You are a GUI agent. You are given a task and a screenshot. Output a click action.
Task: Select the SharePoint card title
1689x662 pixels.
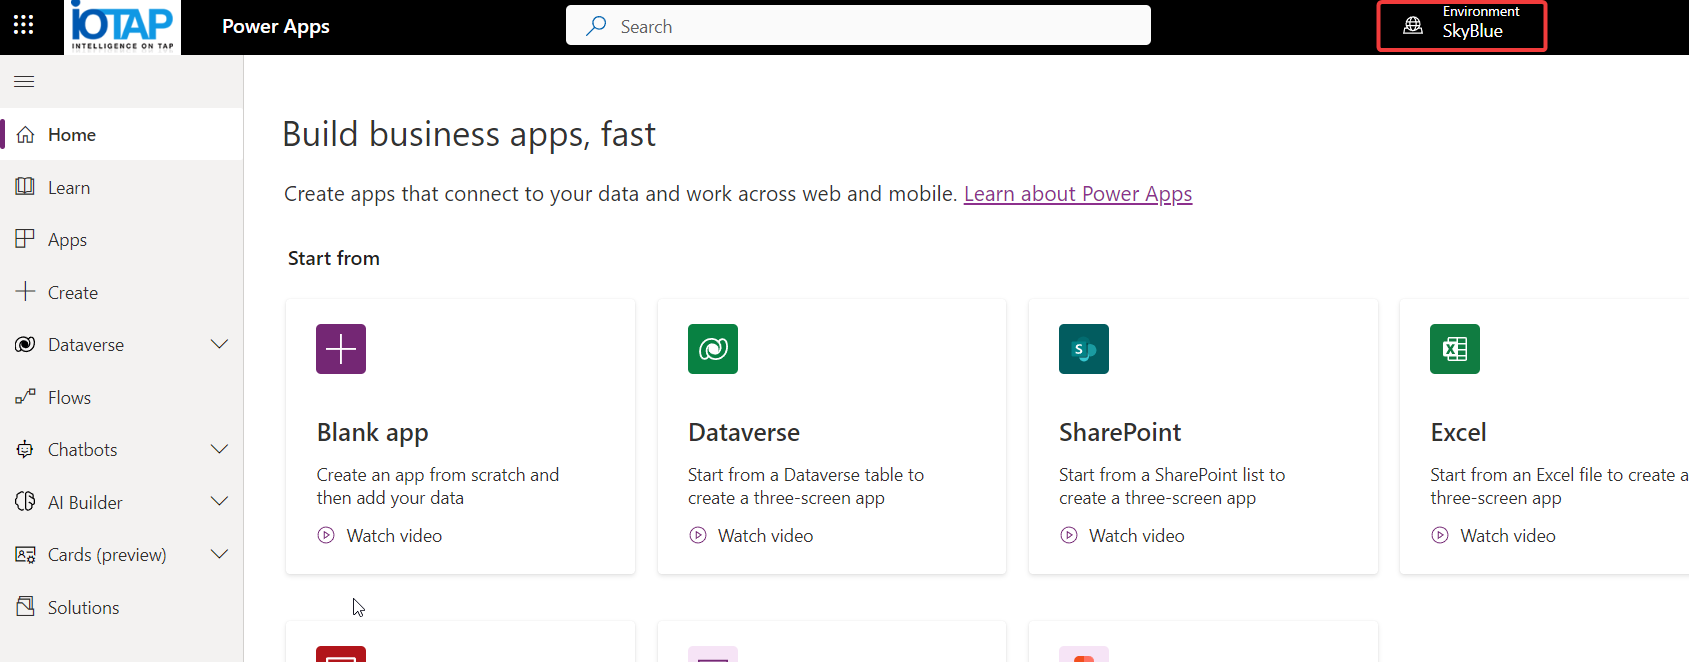(1120, 432)
